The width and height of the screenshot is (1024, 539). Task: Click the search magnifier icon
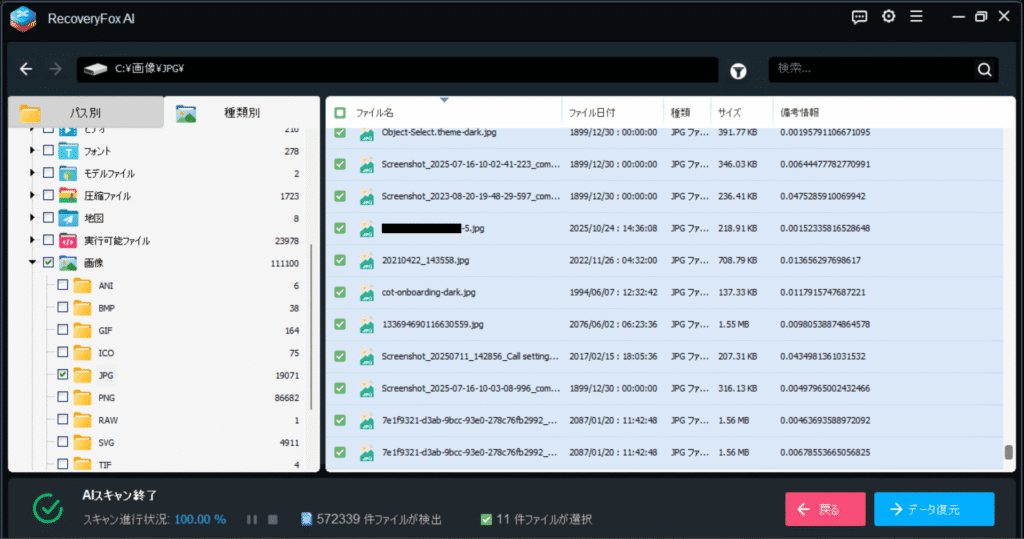coord(984,69)
